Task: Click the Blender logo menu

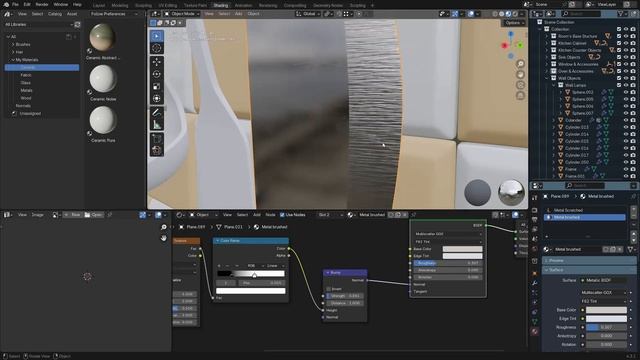Action: [6, 4]
